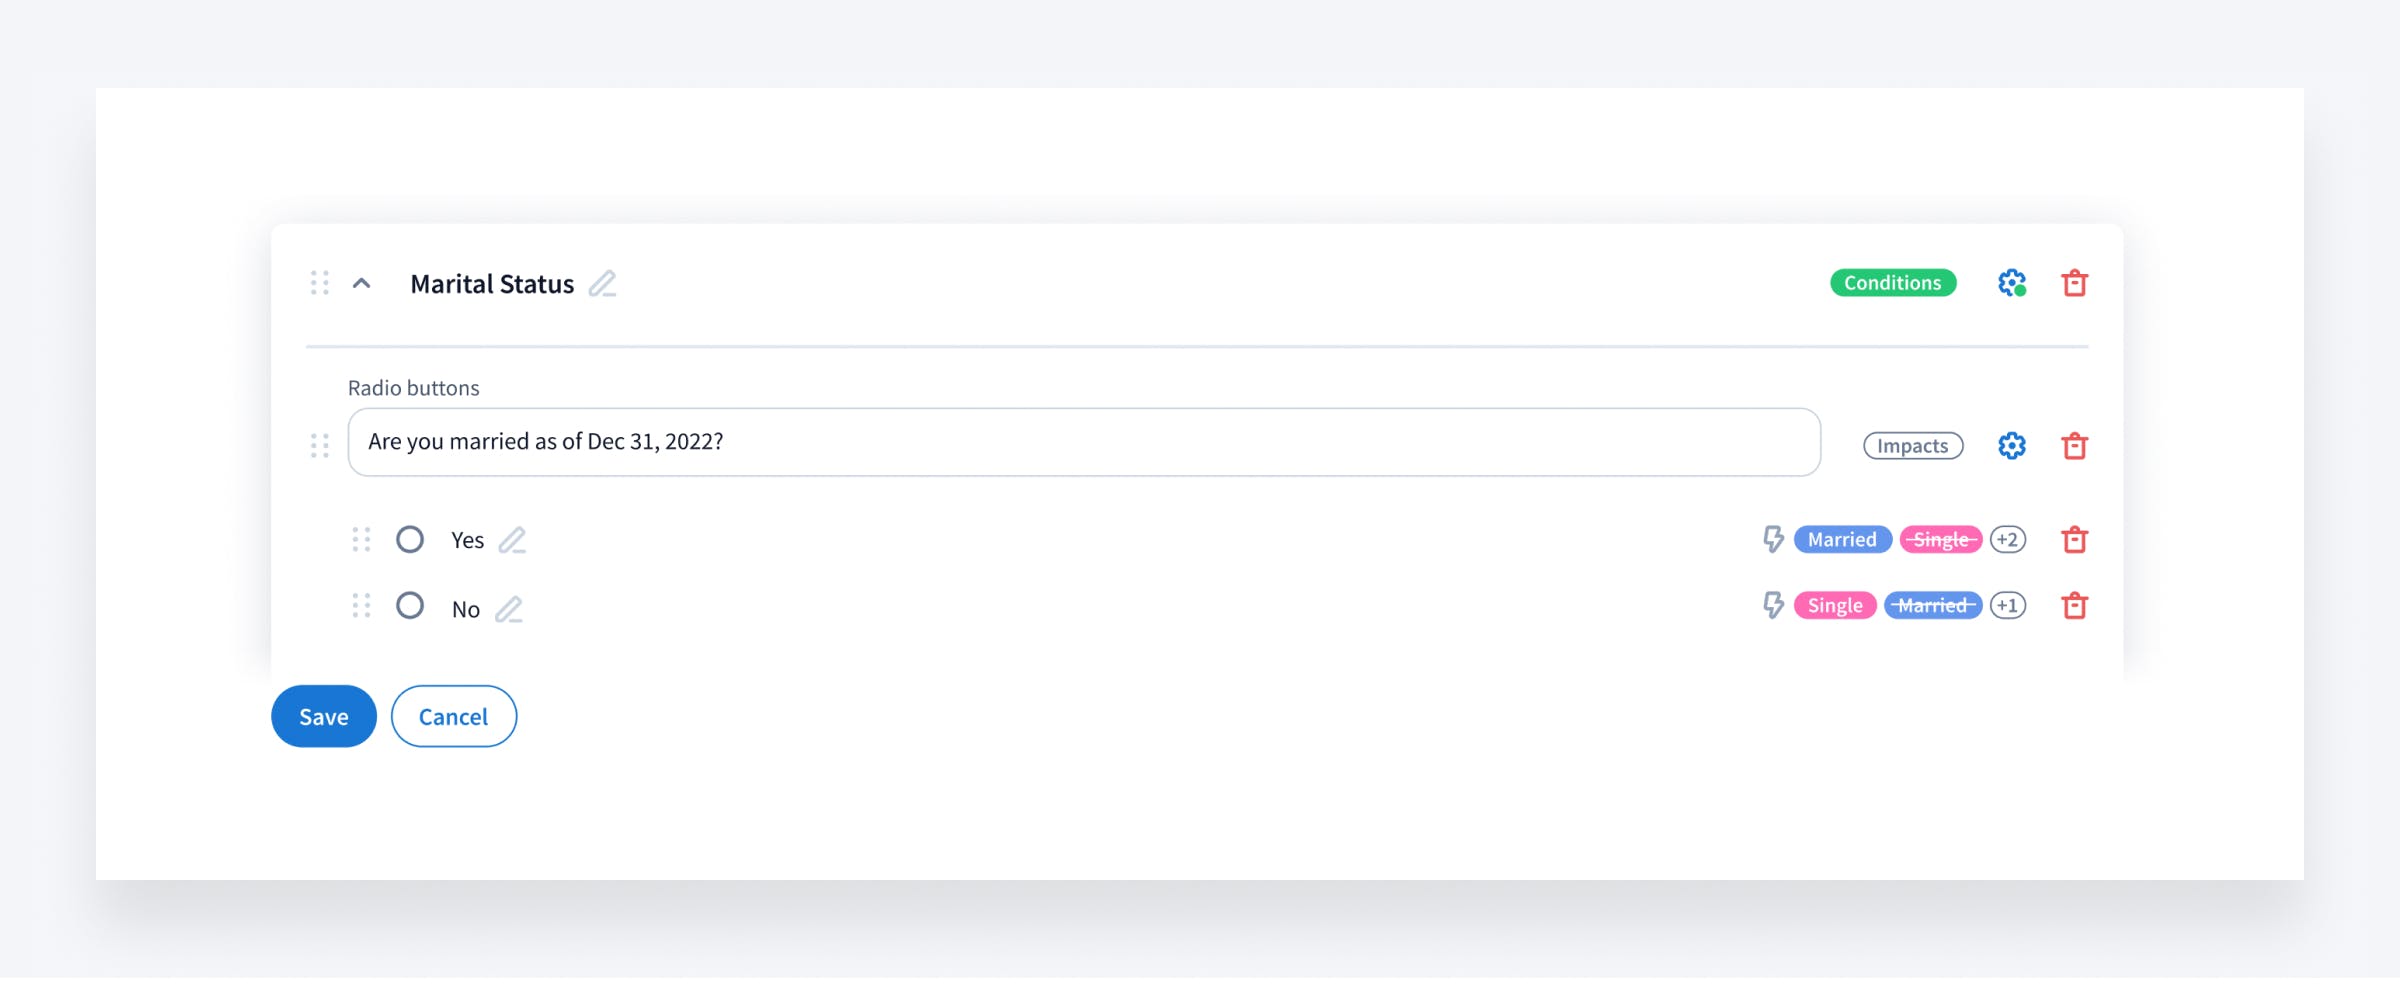Select the Yes radio button

(410, 540)
